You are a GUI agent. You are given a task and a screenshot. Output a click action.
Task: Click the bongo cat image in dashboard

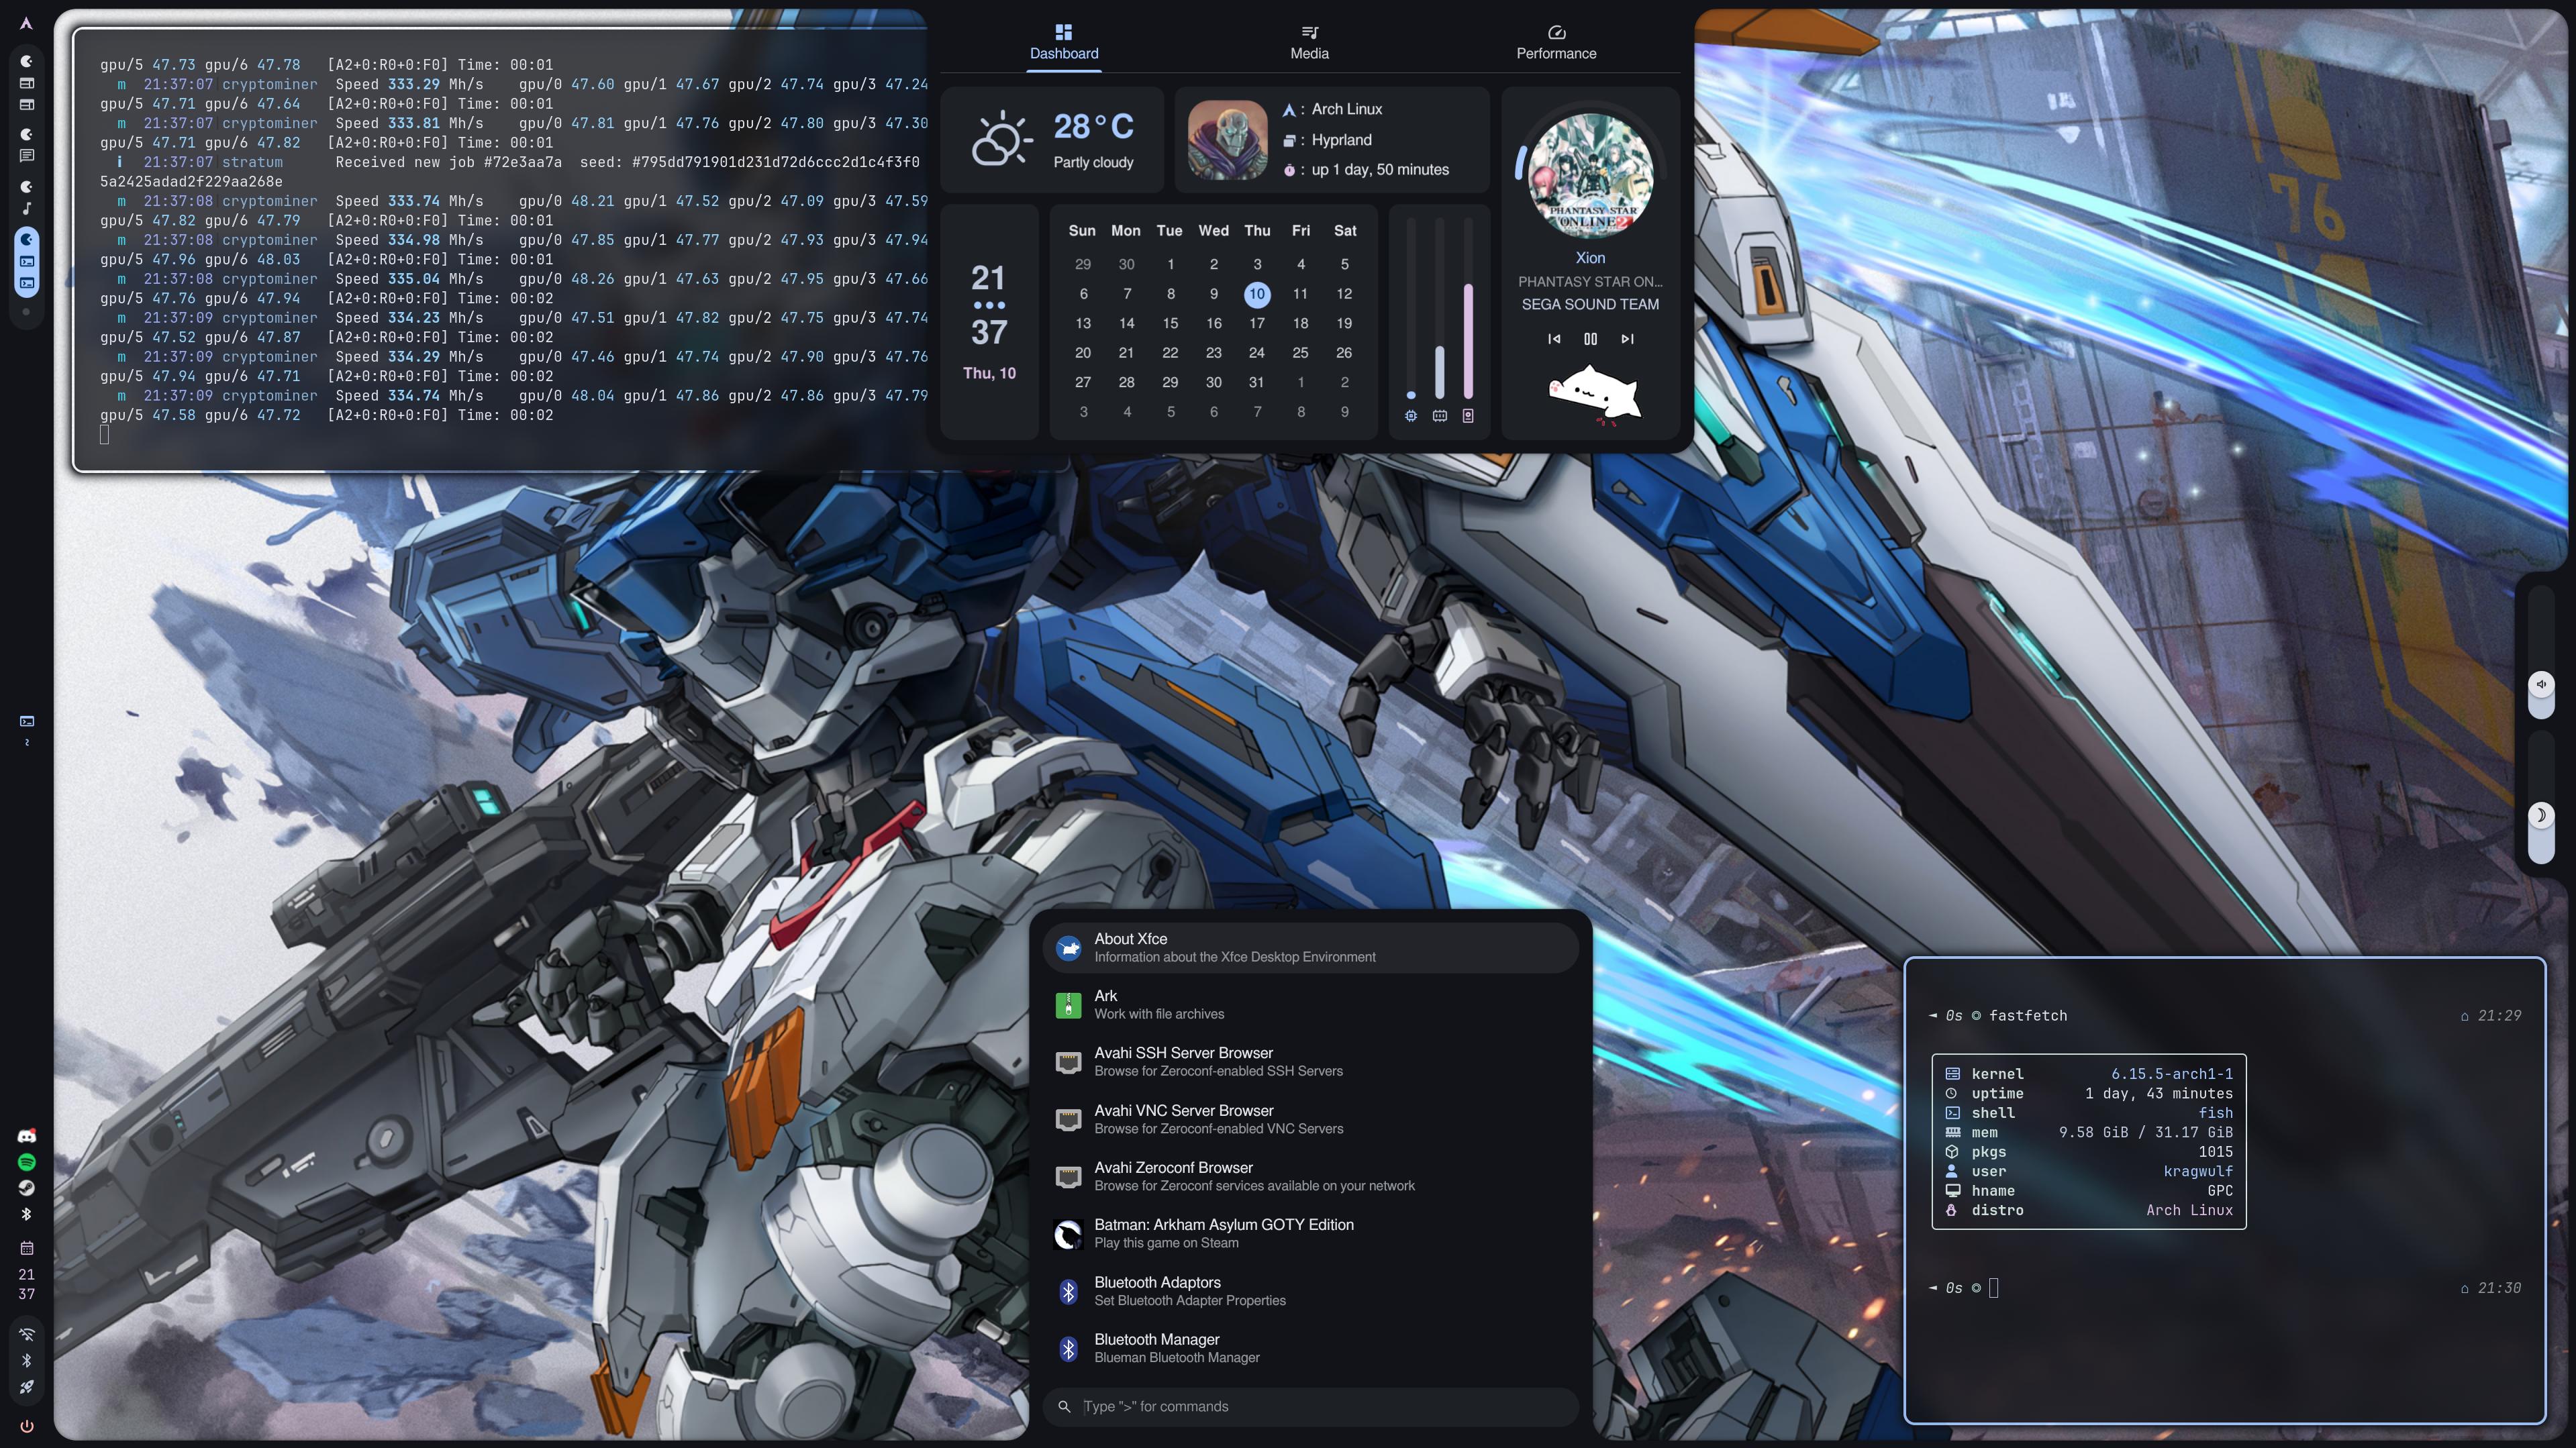point(1594,395)
